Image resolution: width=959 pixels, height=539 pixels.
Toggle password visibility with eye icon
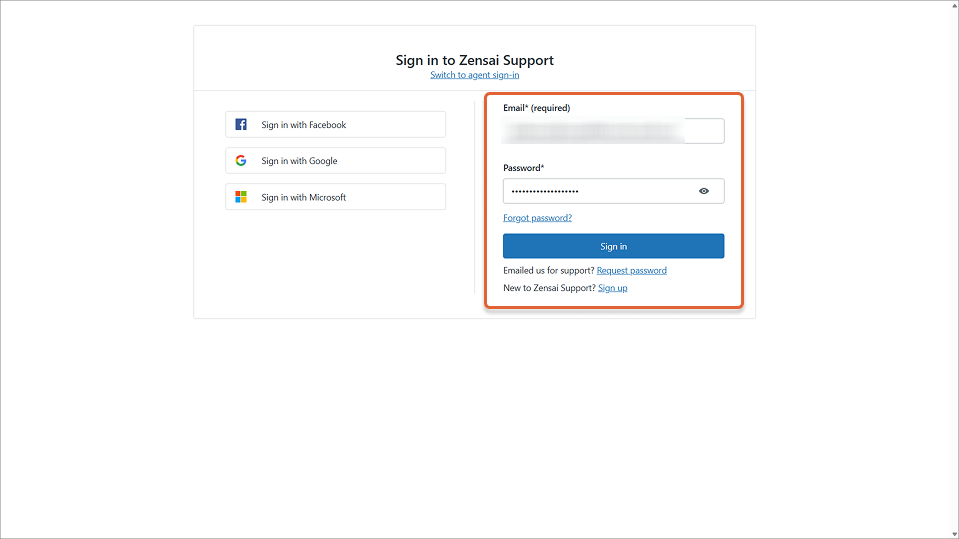(x=704, y=191)
